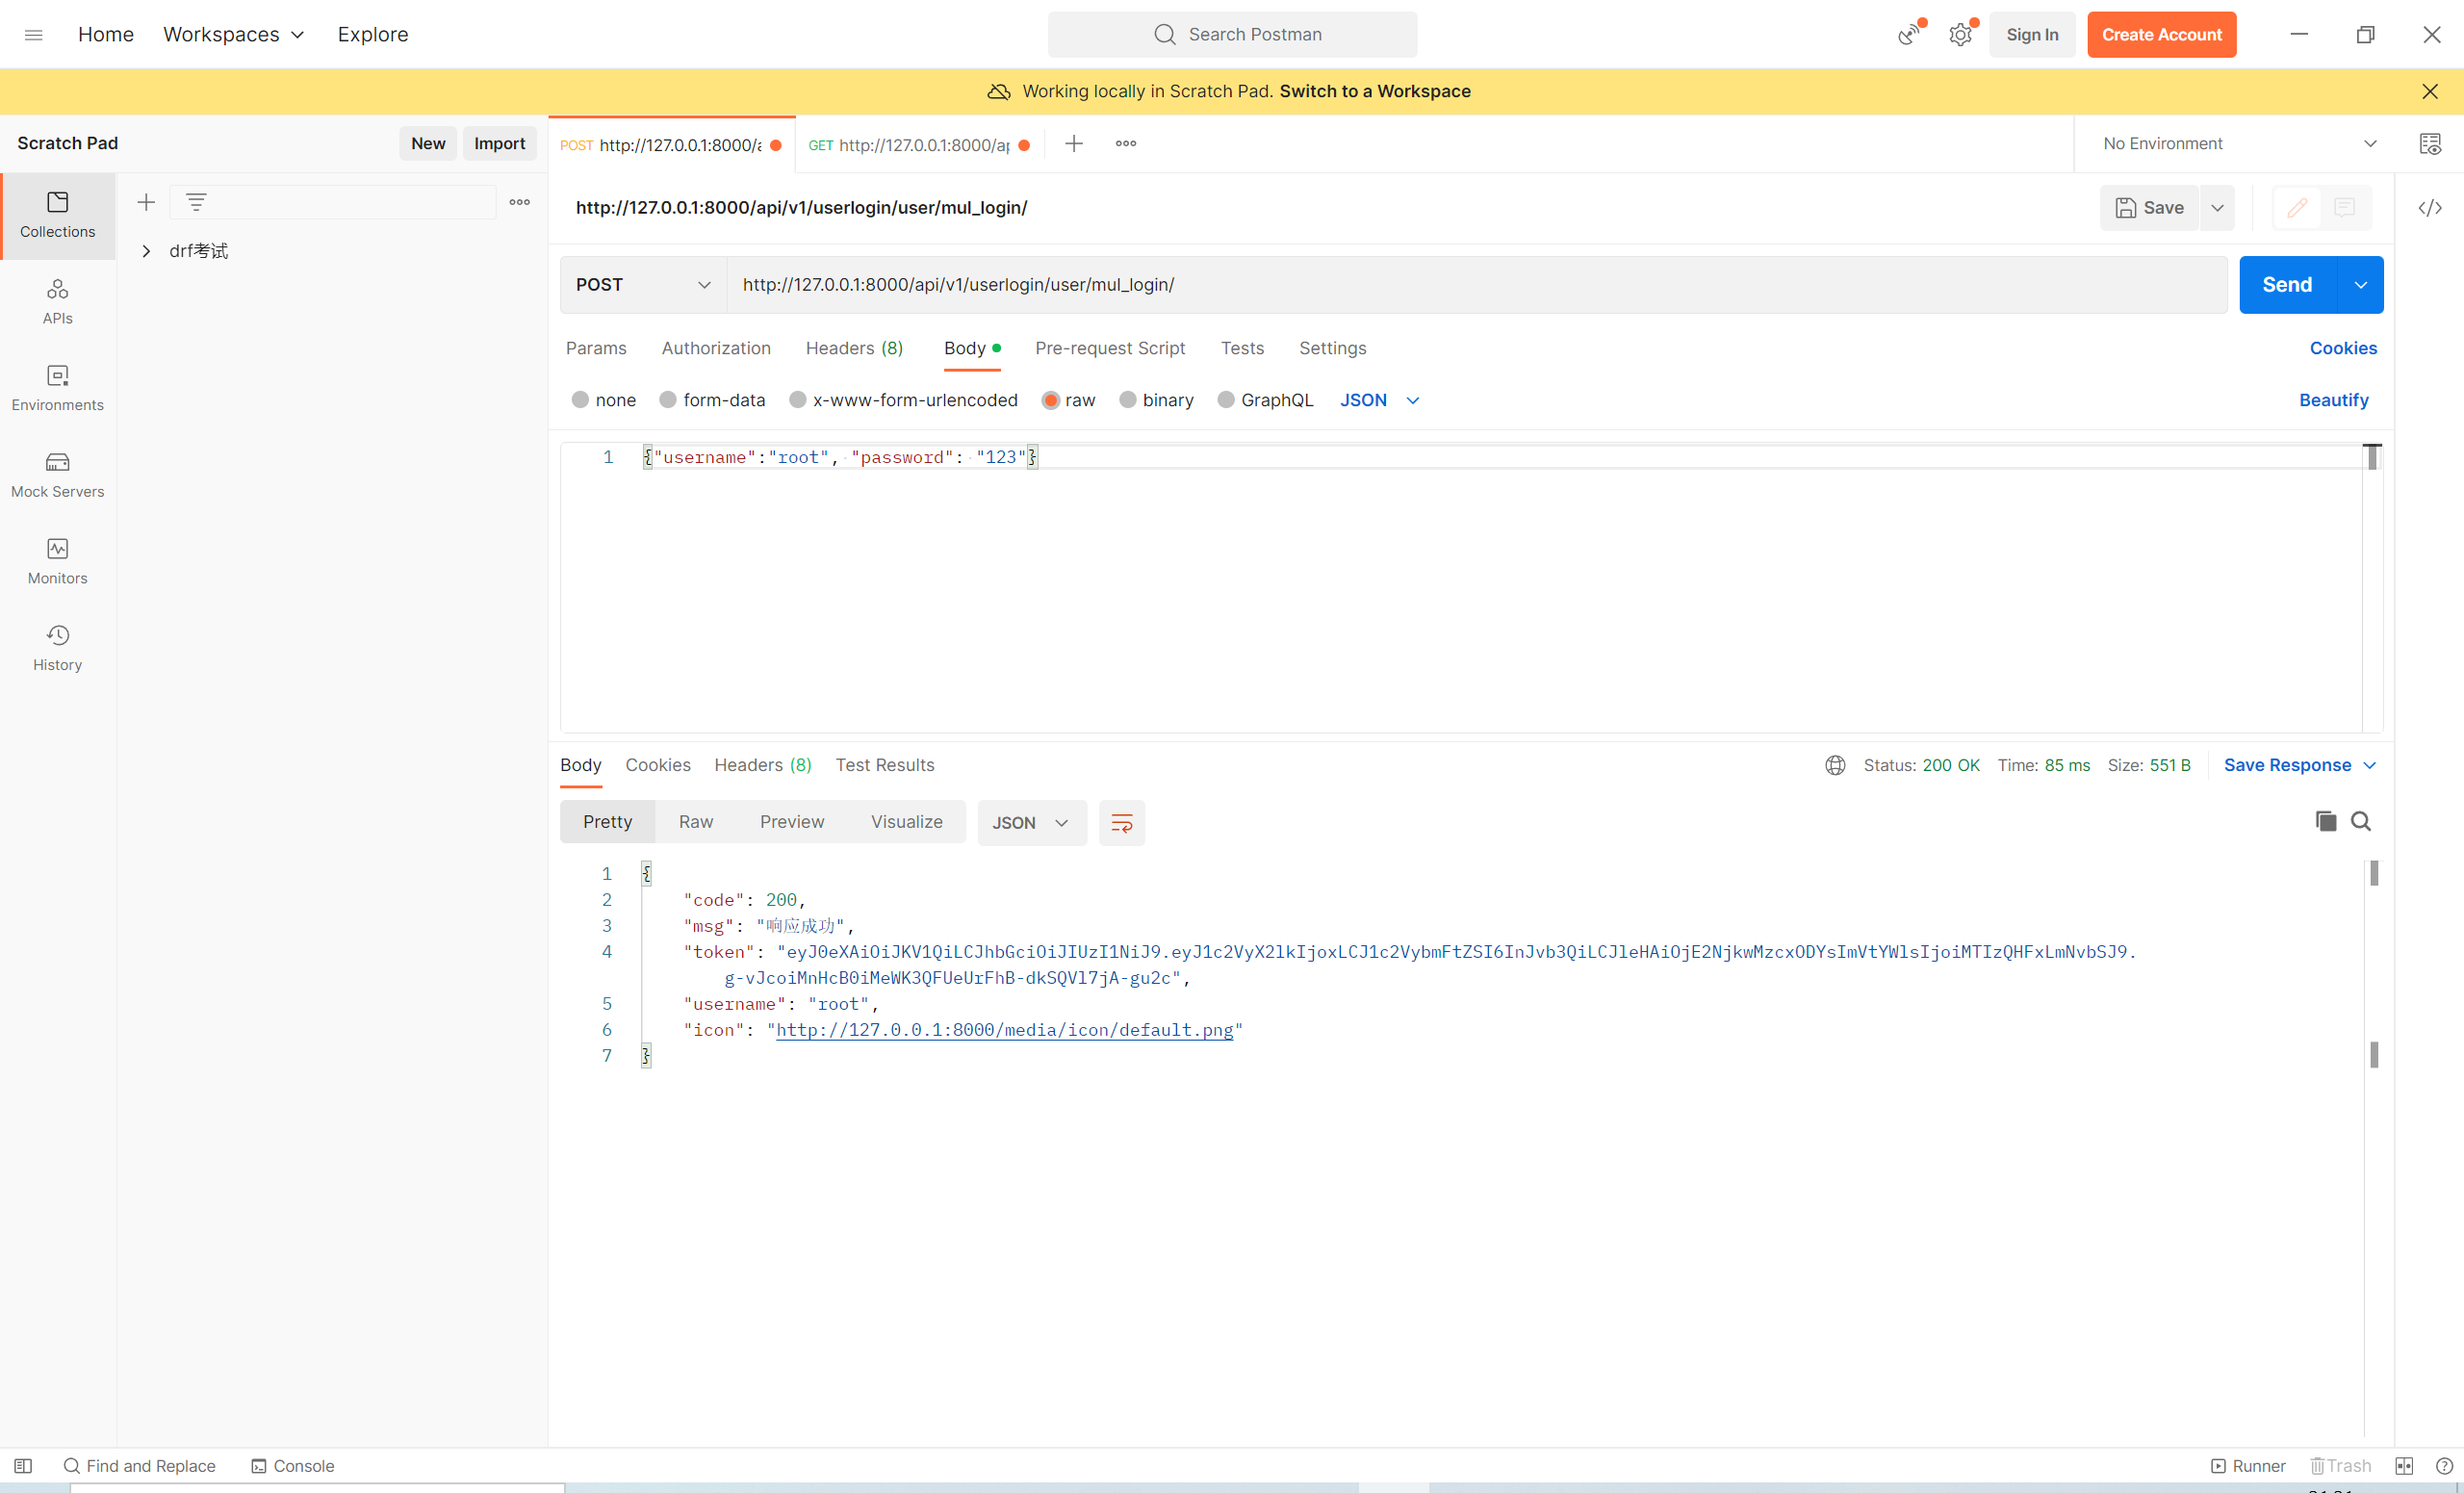Expand the drf考试 collection
The height and width of the screenshot is (1493, 2464).
146,251
